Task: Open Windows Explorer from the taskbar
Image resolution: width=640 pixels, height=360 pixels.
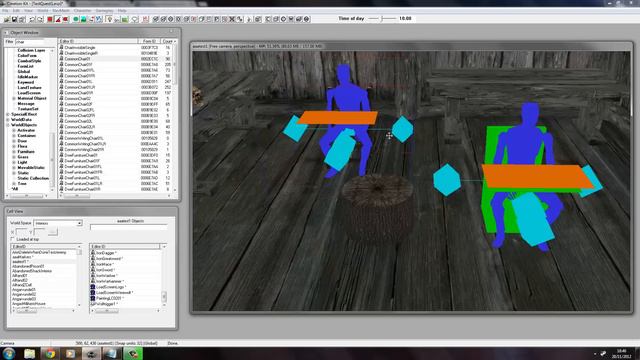Action: click(29, 353)
